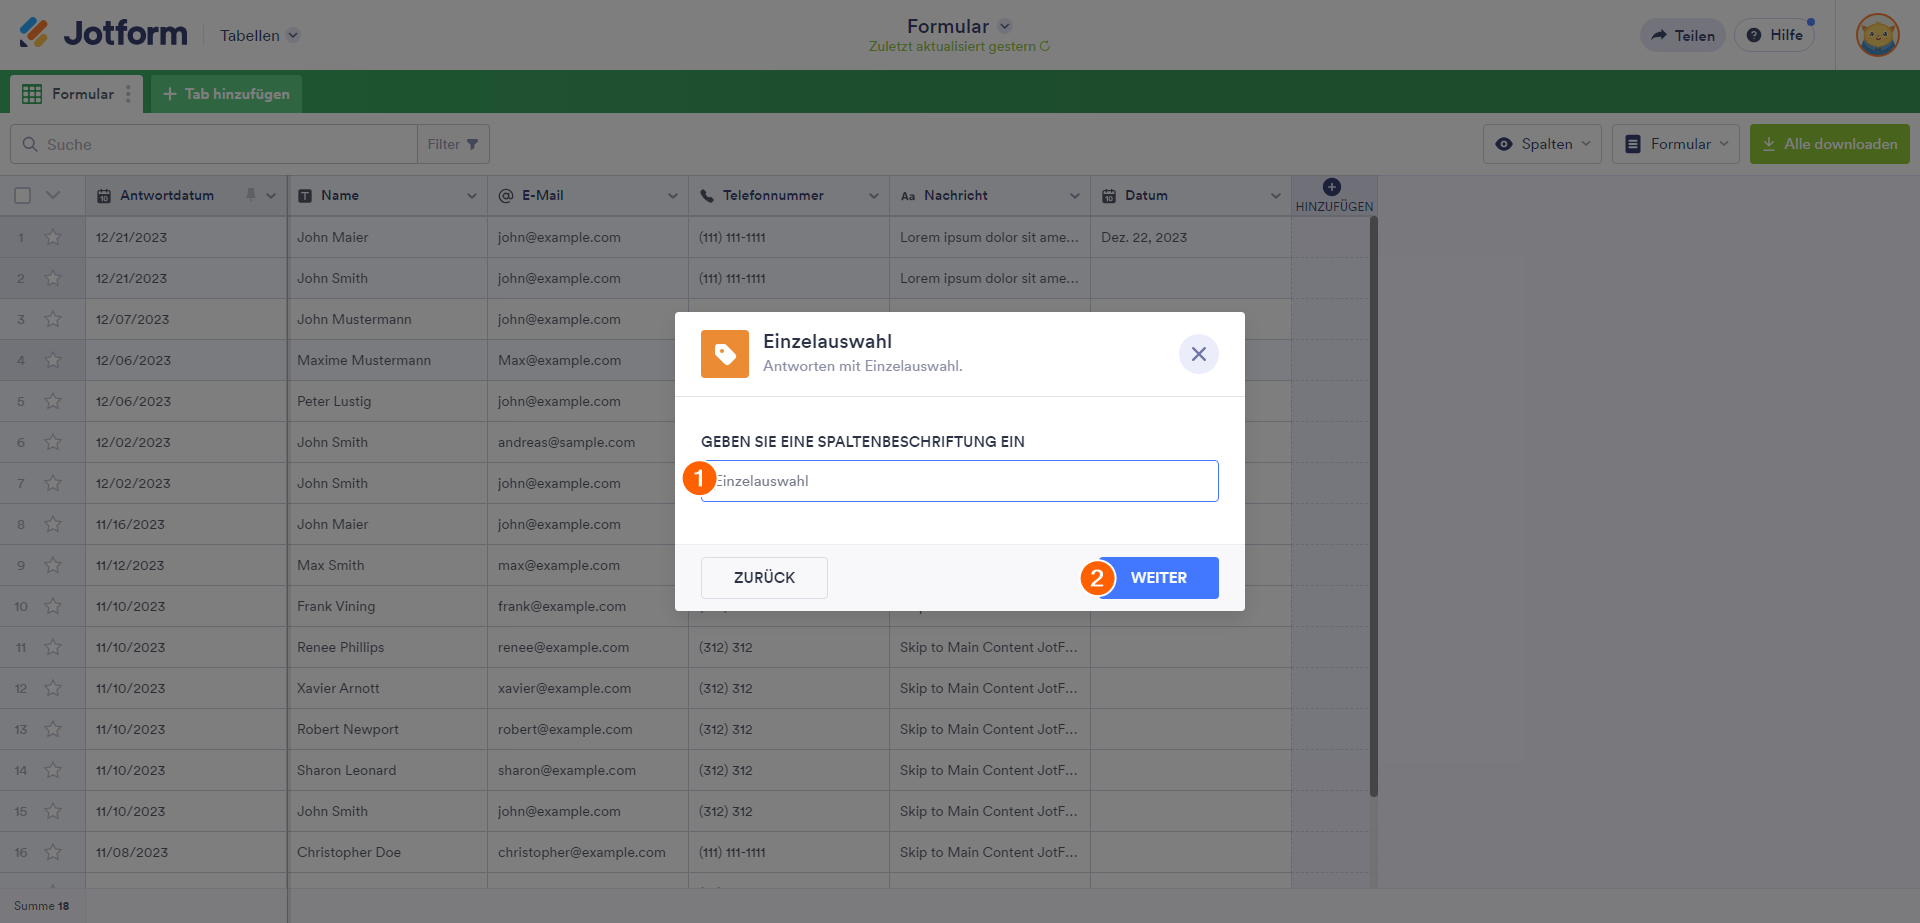Click the Filter funnel button
This screenshot has height=923, width=1920.
tap(453, 144)
